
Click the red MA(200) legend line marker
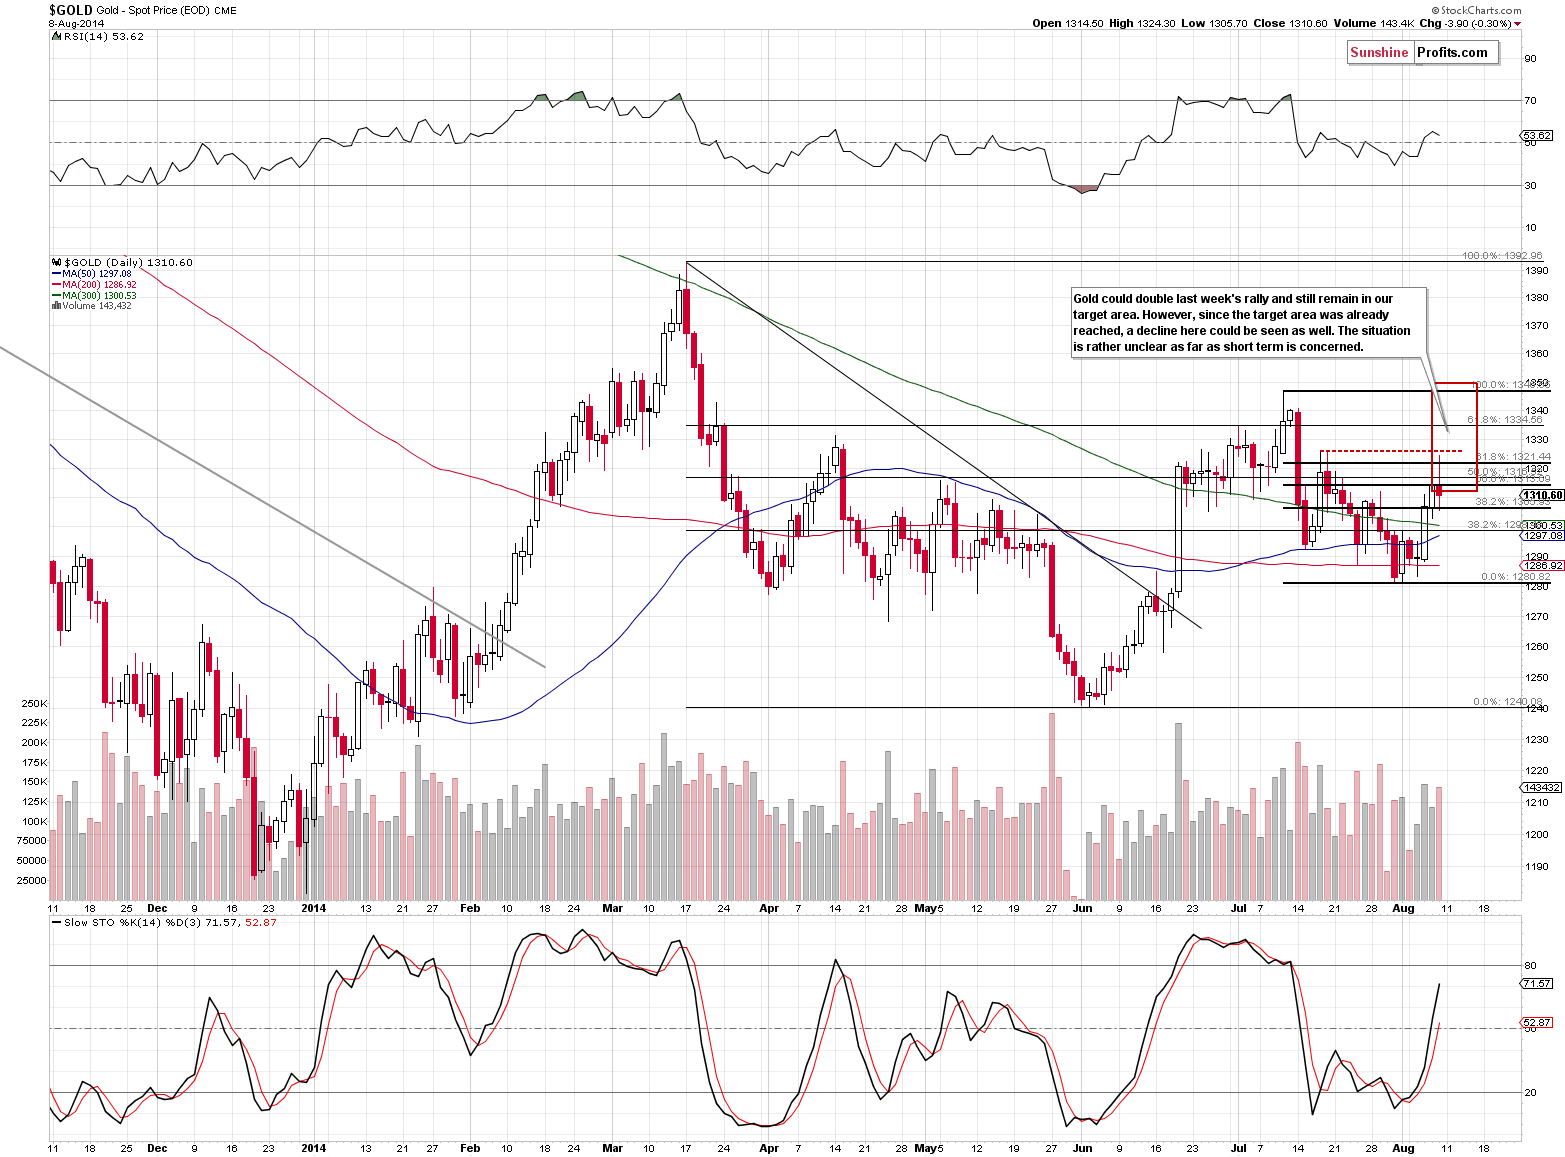tap(56, 285)
